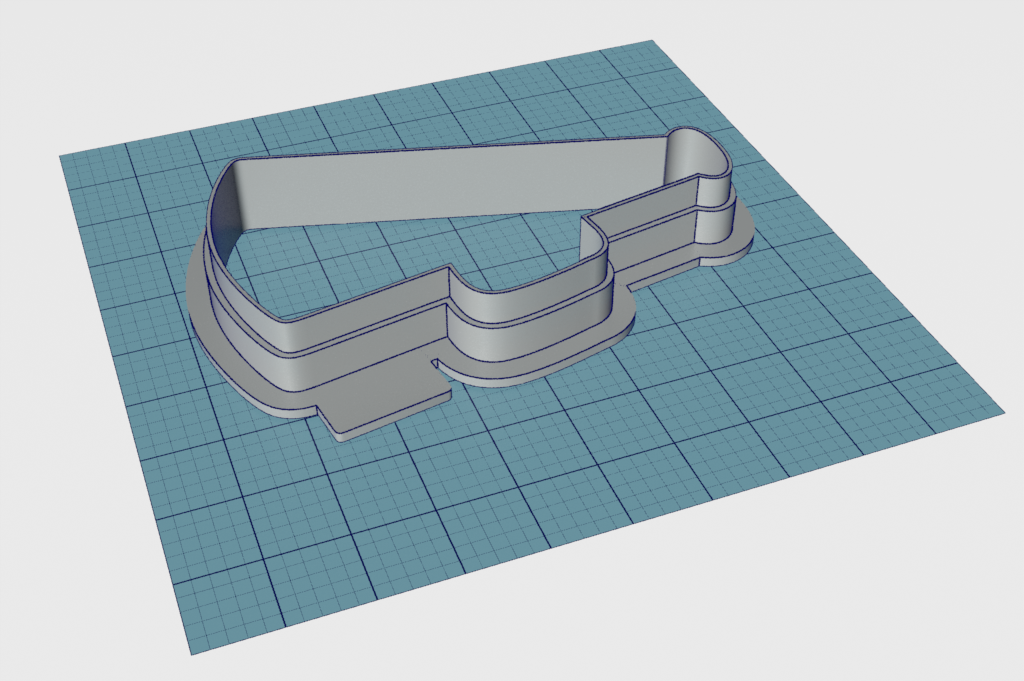Click the grid plane's rightmost corner

(1001, 411)
